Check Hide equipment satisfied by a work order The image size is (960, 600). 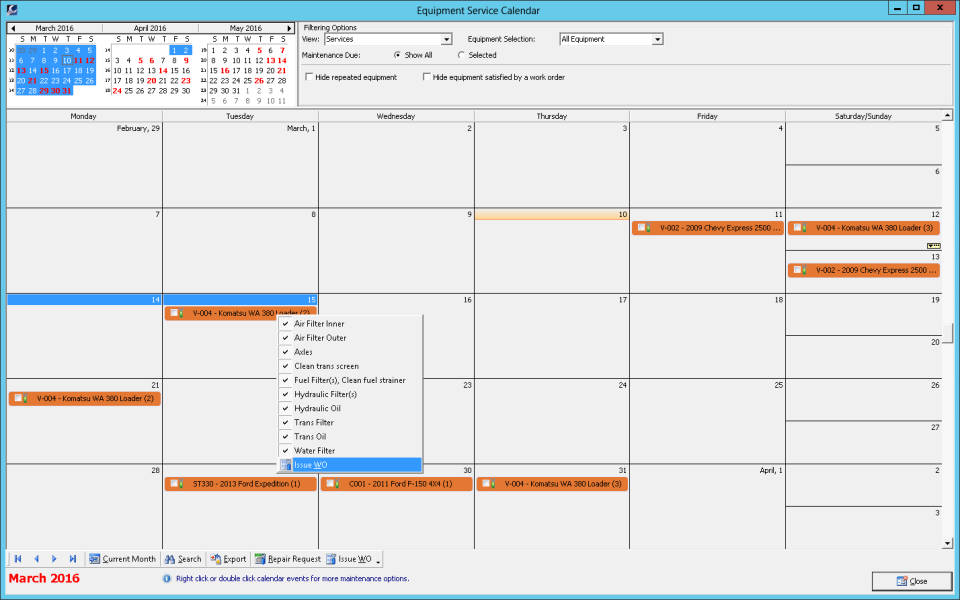tap(427, 76)
